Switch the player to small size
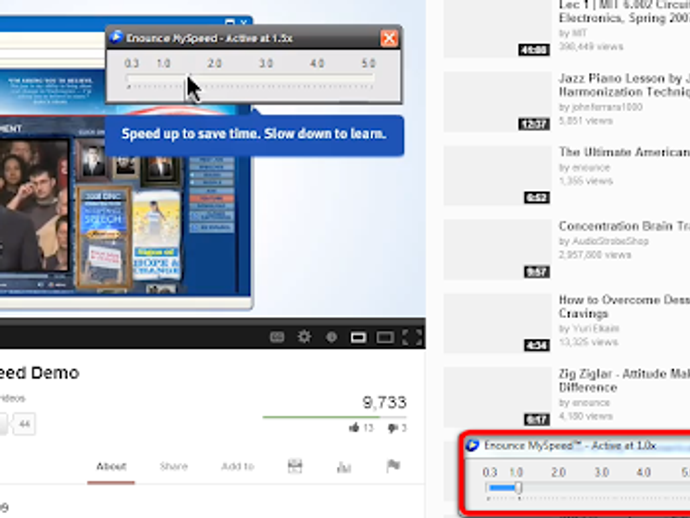 tap(358, 338)
